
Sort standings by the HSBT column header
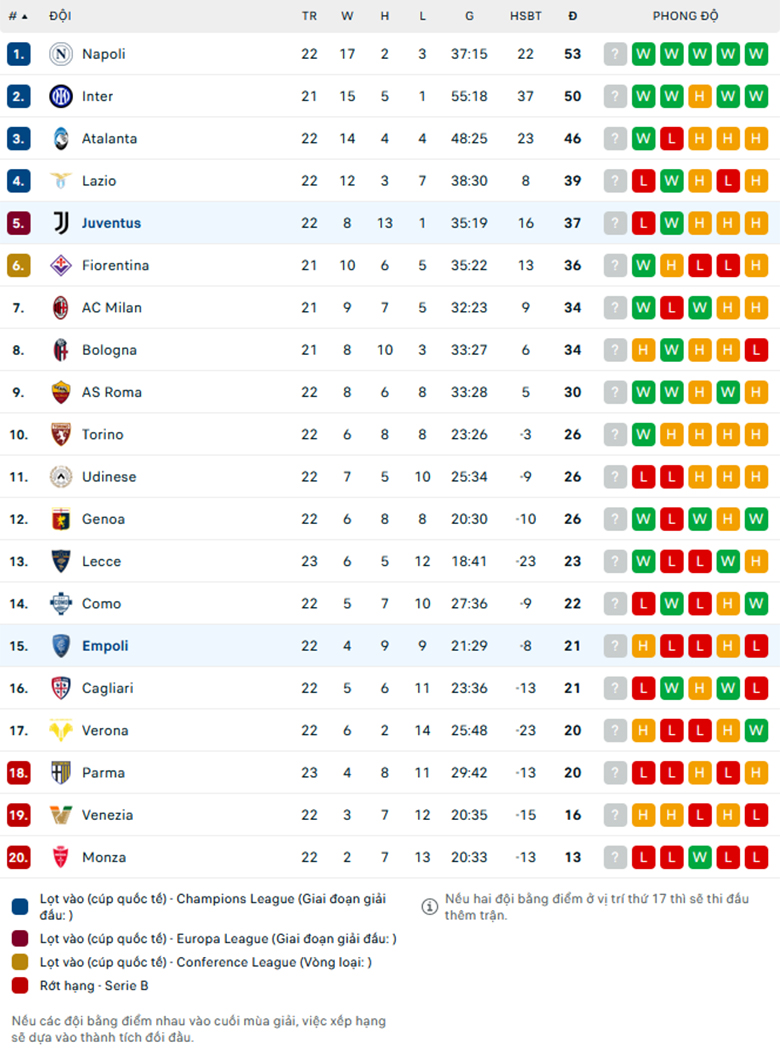click(x=526, y=16)
